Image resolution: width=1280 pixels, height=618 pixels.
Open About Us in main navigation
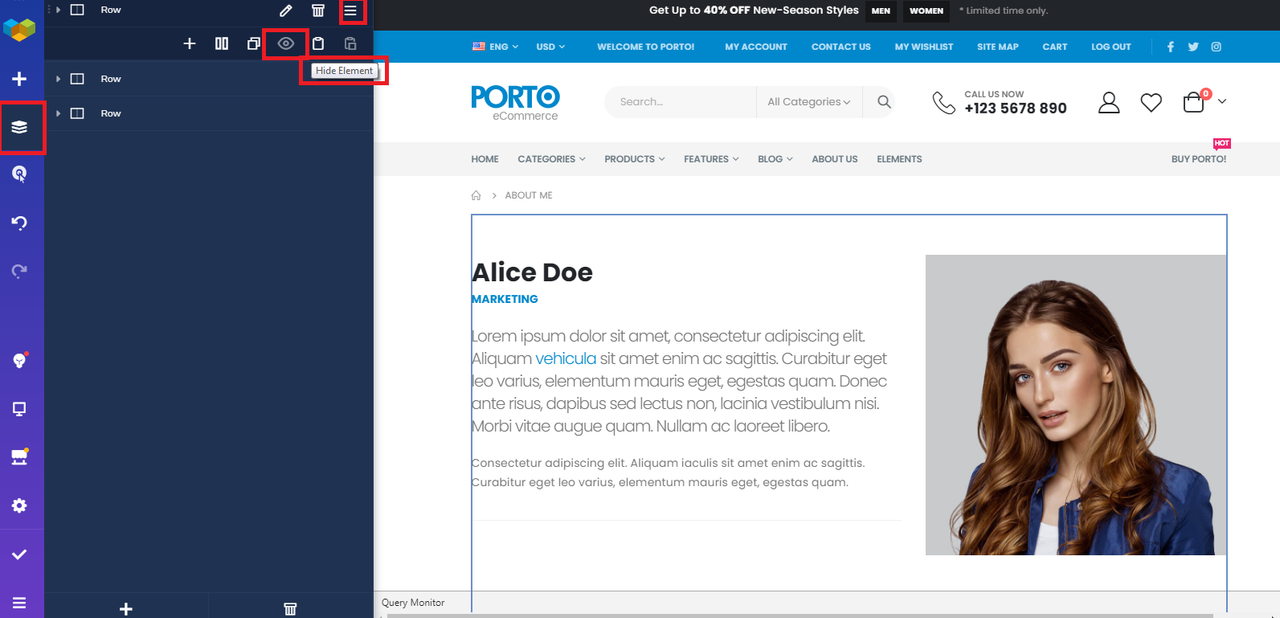point(835,159)
